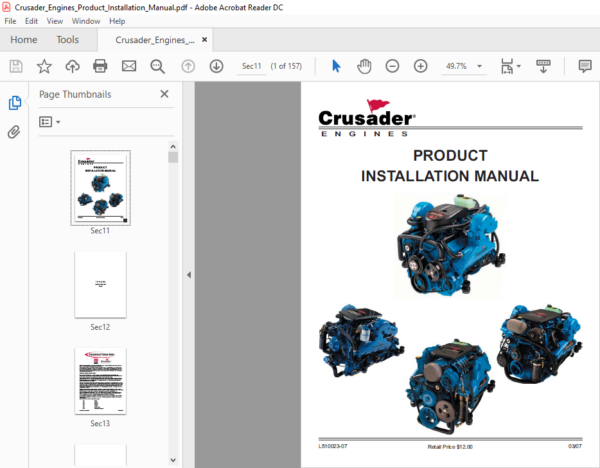
Task: Open the Attachments paperclip panel
Action: 14,132
